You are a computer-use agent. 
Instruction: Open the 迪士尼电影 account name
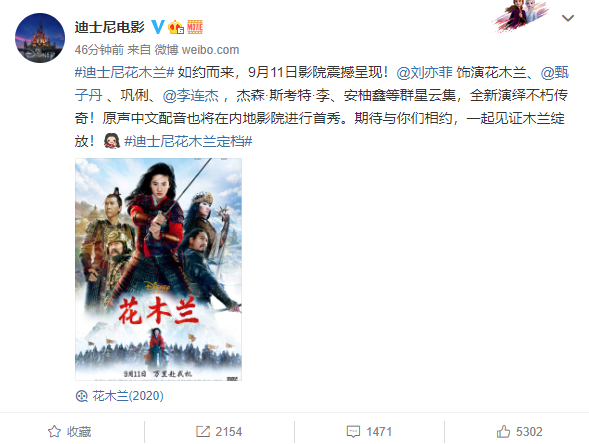pyautogui.click(x=110, y=27)
